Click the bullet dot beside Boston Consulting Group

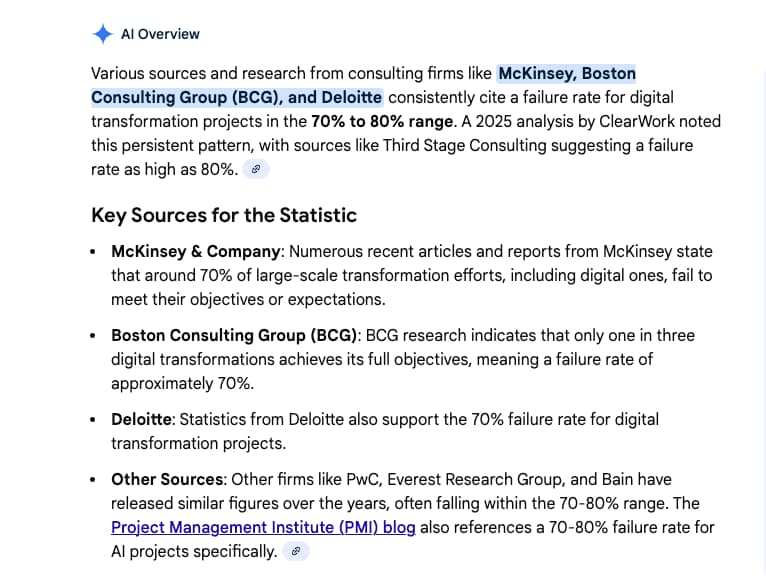click(94, 336)
